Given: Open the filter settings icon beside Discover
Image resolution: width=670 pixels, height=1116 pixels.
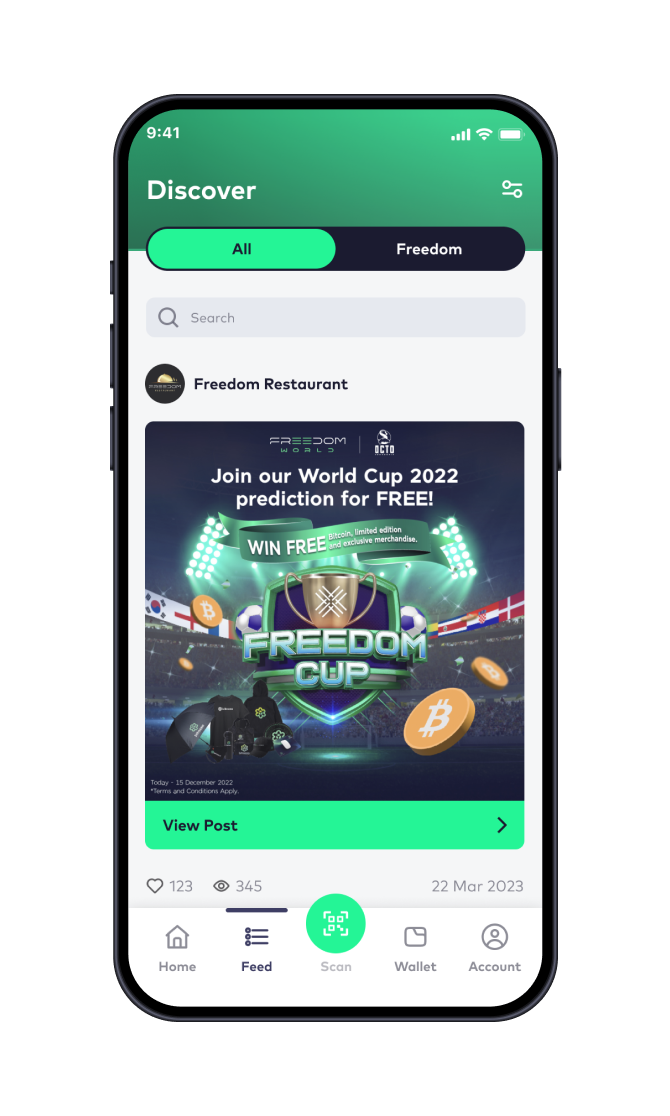Looking at the screenshot, I should pos(512,189).
